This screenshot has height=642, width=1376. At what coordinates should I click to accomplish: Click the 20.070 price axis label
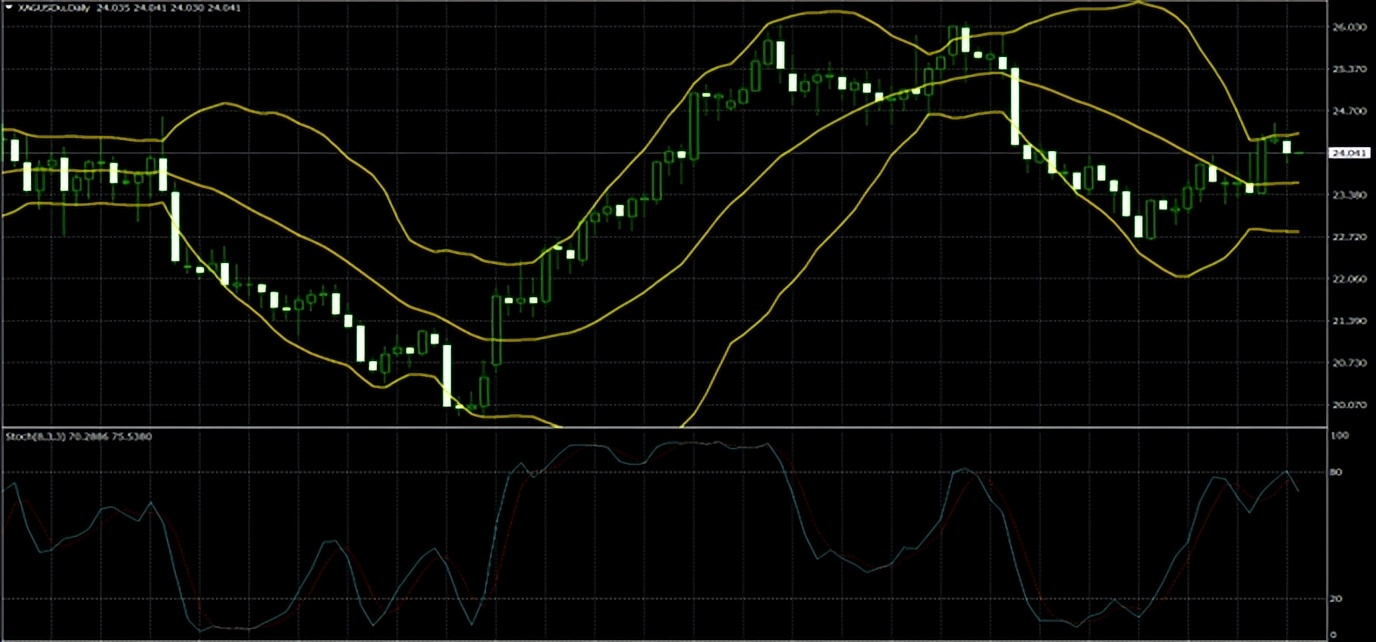point(1349,405)
